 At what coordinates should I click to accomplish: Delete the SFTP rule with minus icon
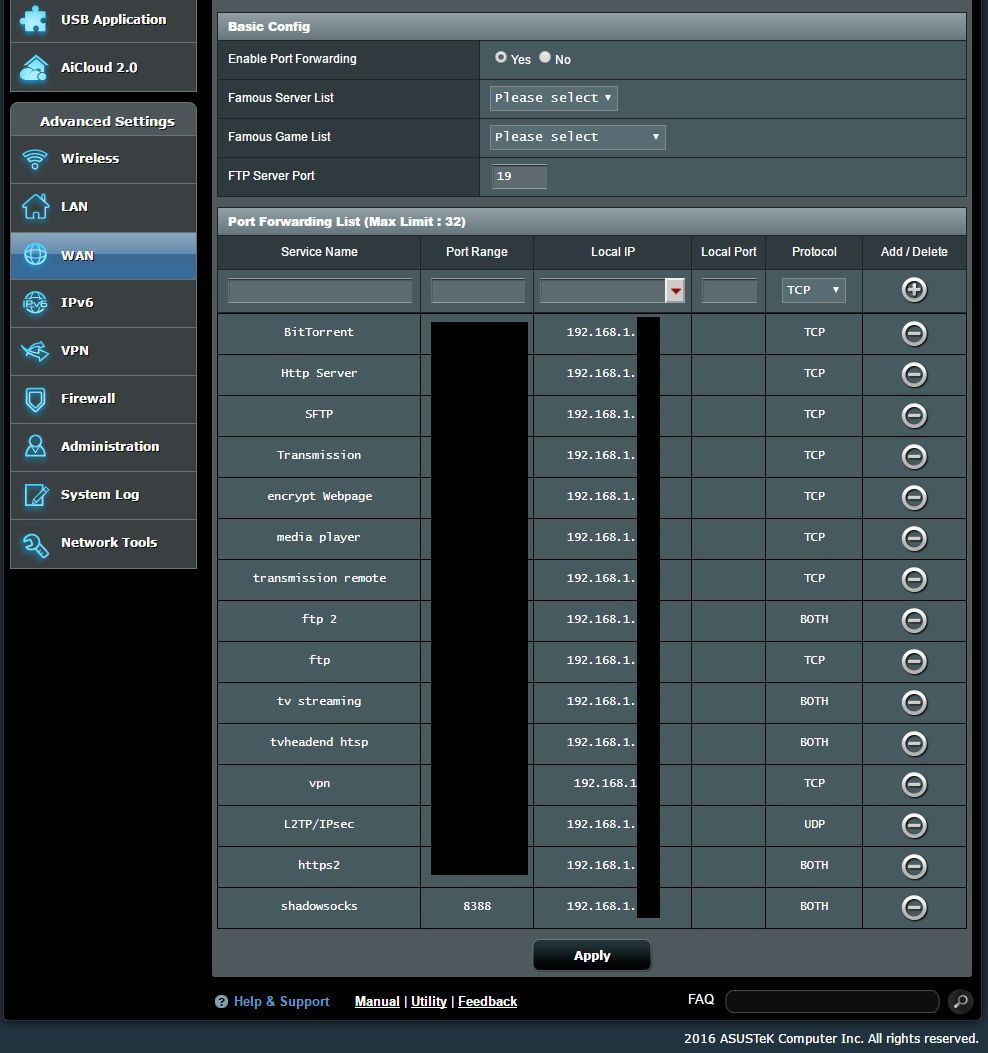tap(913, 415)
